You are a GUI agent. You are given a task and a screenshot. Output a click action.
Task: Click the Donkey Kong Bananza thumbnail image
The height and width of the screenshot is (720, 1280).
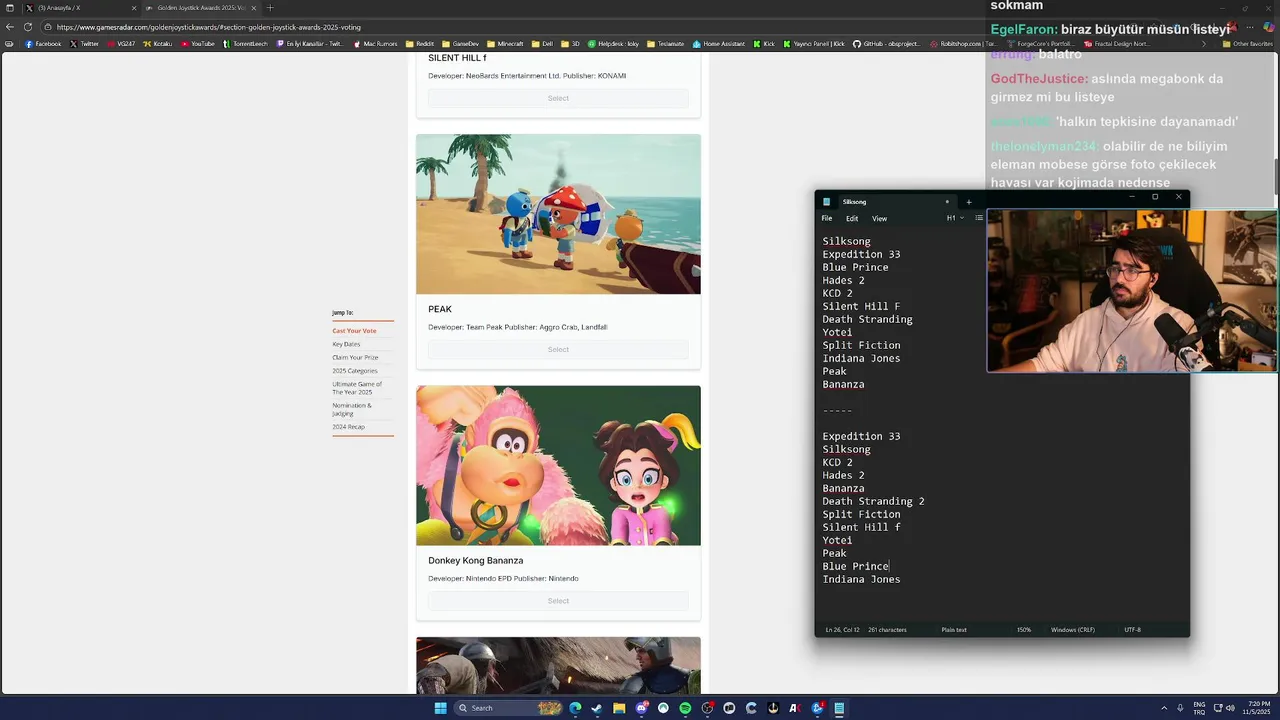tap(558, 466)
